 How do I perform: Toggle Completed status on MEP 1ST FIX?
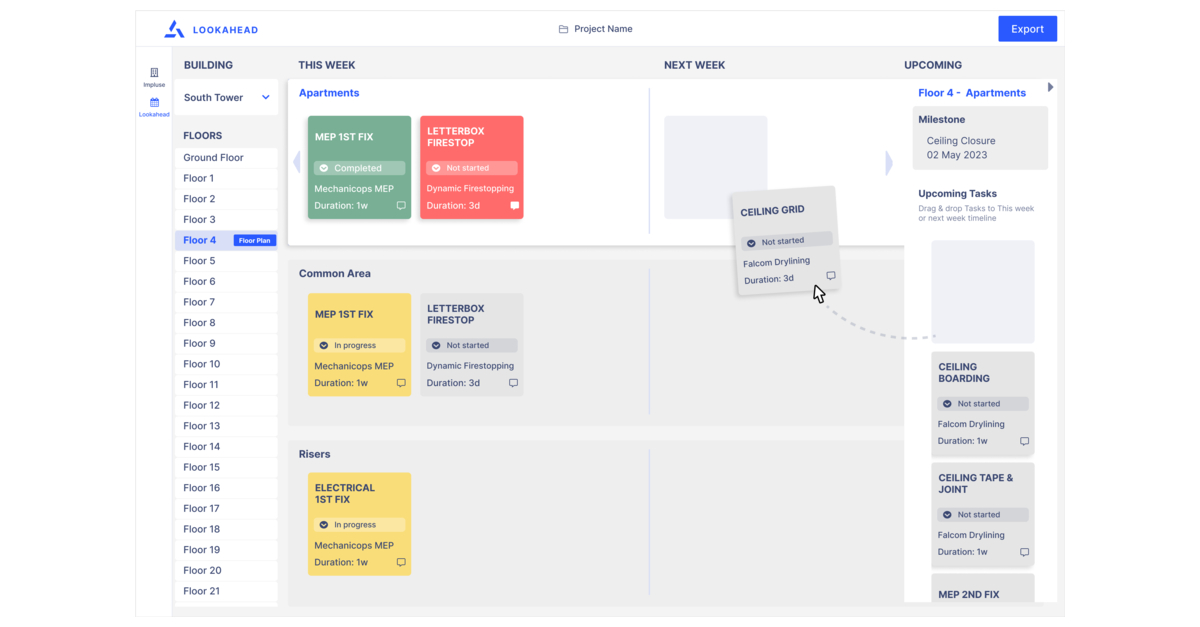[x=359, y=167]
